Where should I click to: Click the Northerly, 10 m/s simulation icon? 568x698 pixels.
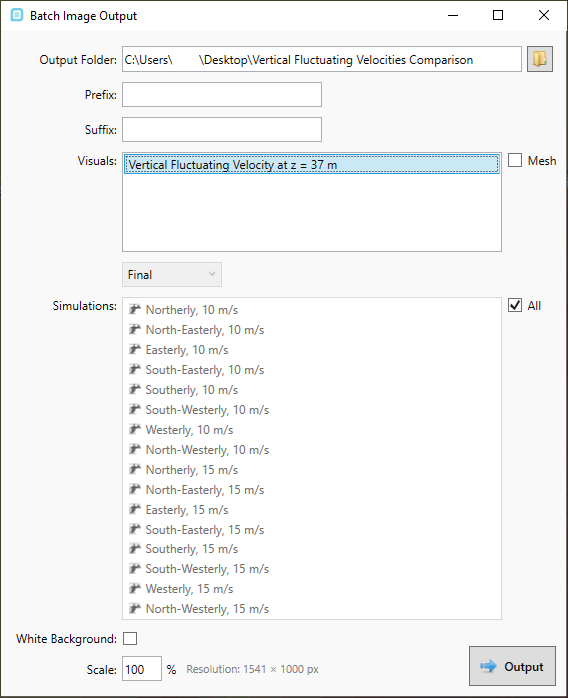[135, 309]
